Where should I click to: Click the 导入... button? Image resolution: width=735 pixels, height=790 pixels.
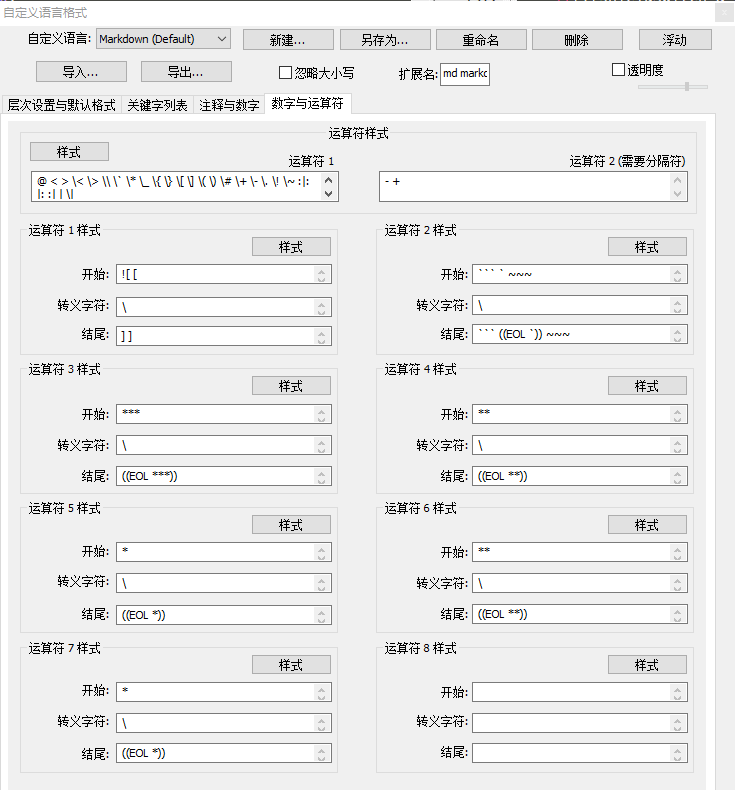click(80, 72)
